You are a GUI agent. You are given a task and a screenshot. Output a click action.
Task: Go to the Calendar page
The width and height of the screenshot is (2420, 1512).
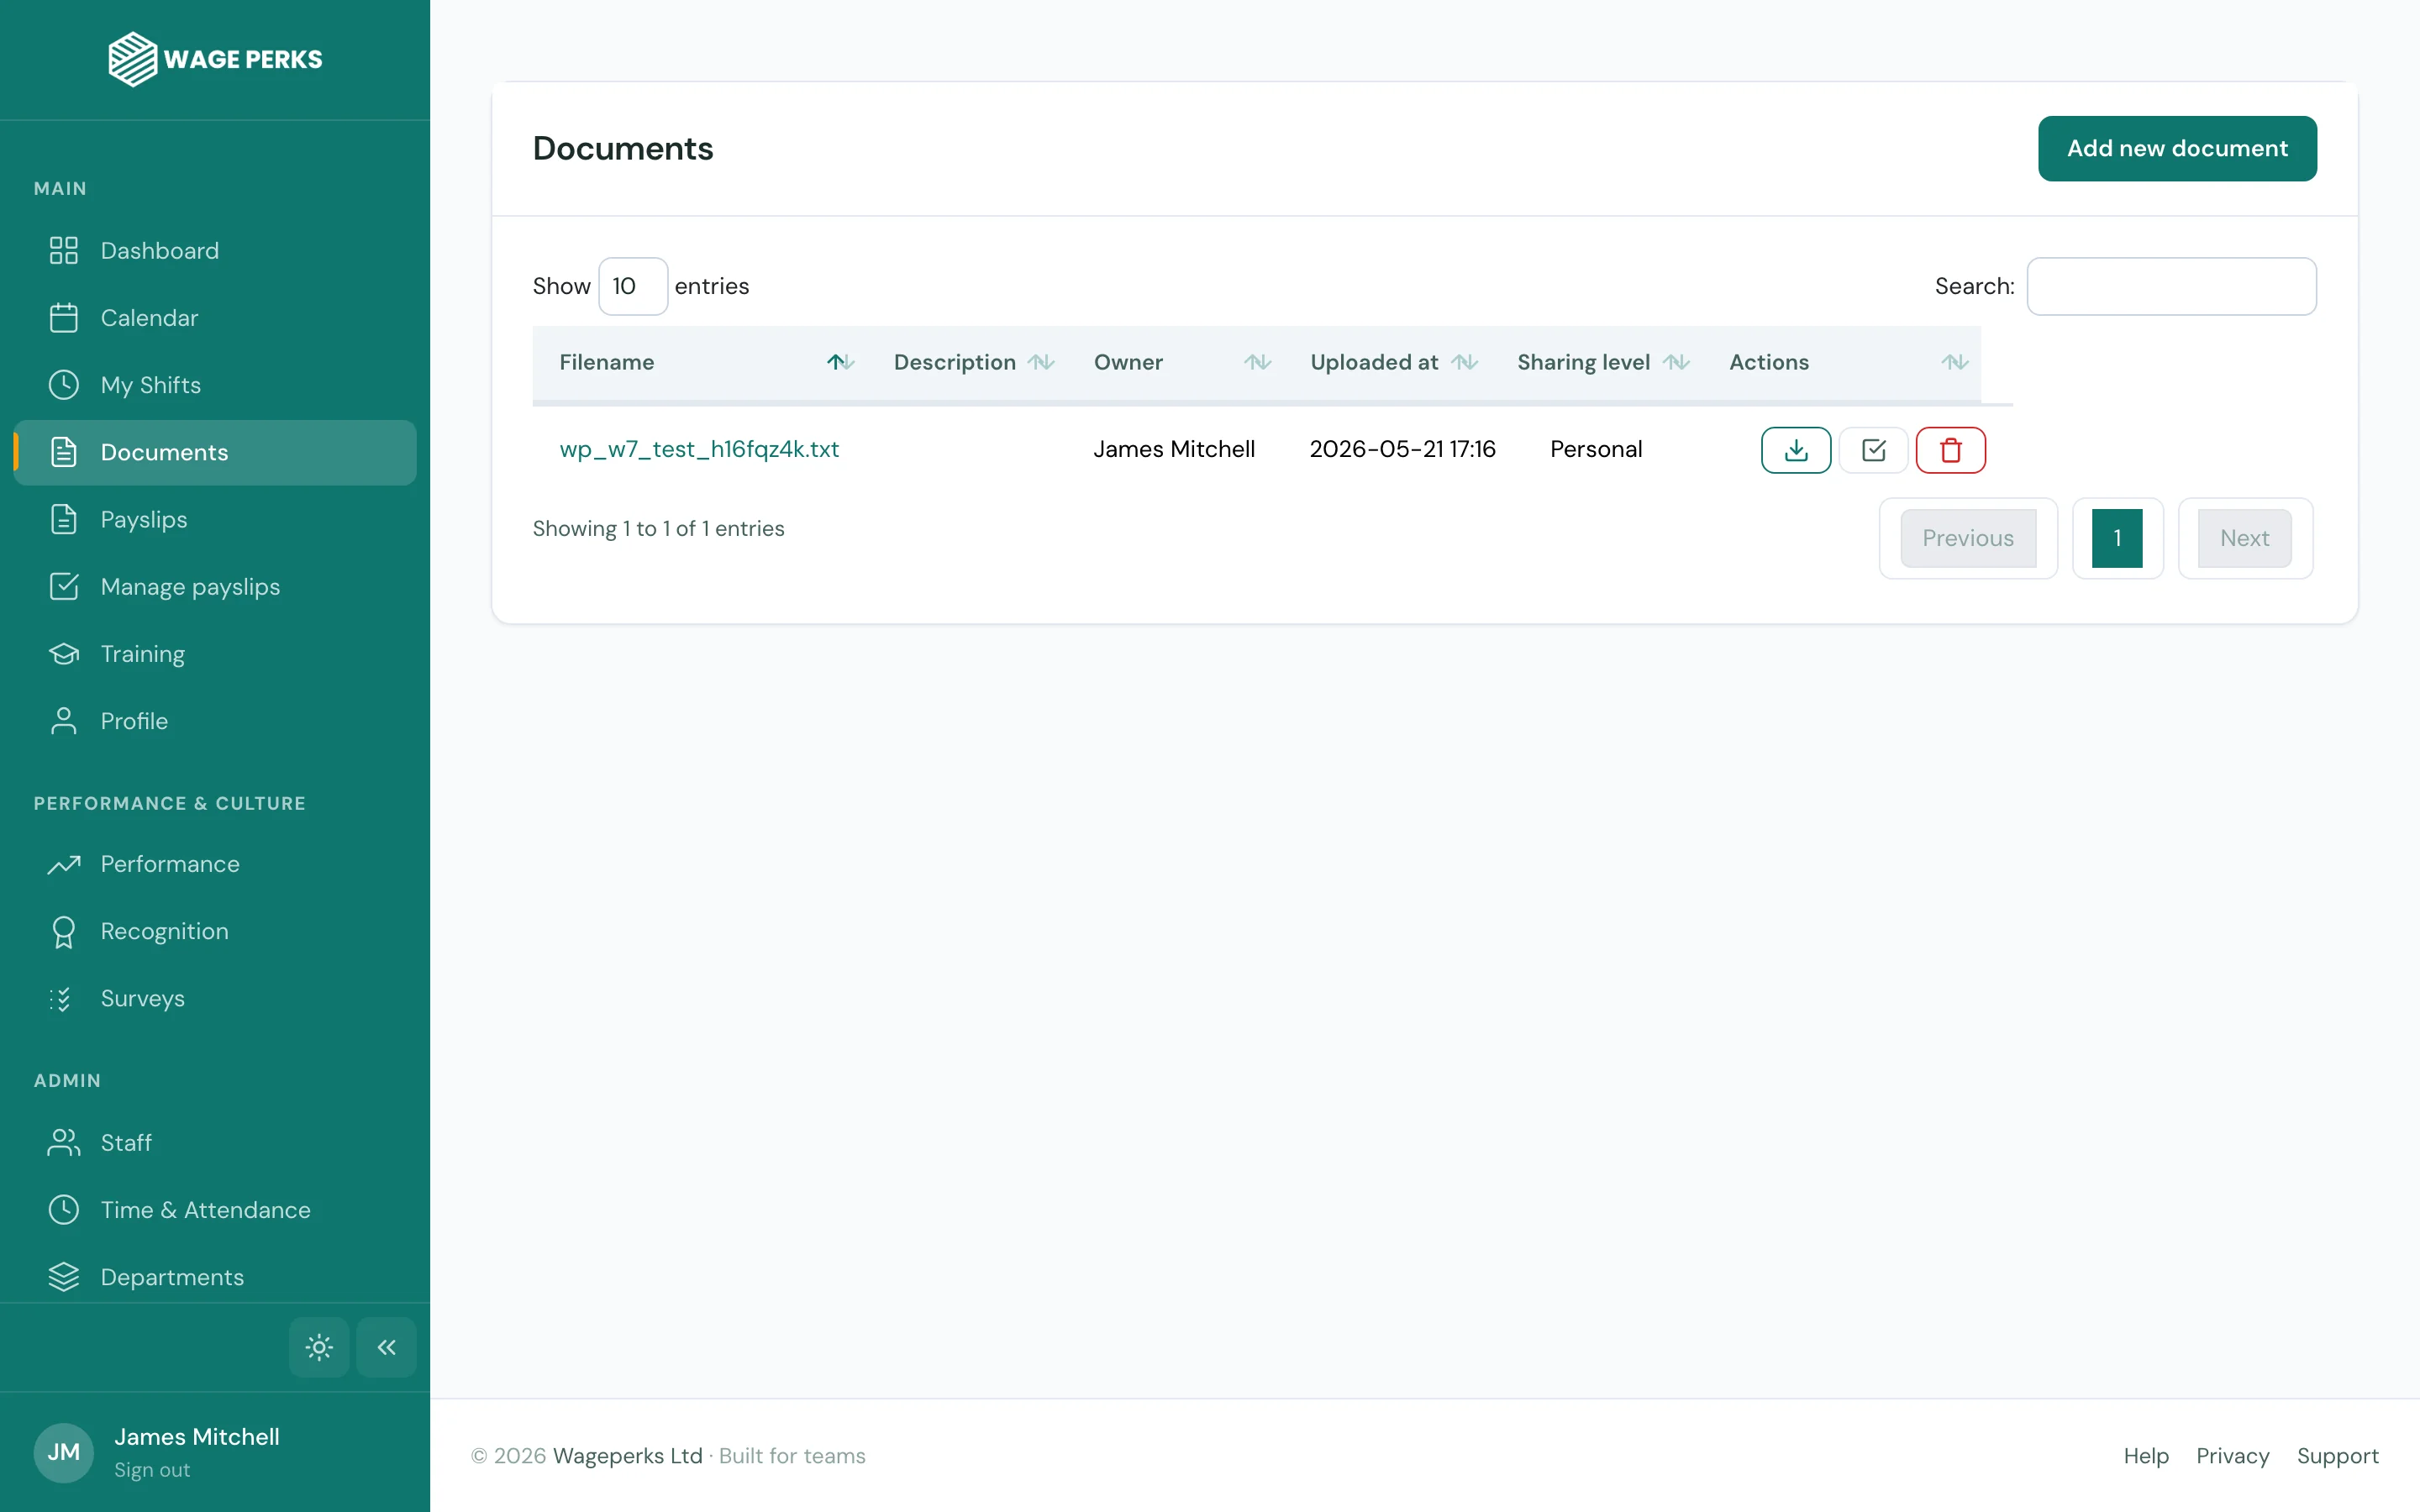(x=215, y=318)
